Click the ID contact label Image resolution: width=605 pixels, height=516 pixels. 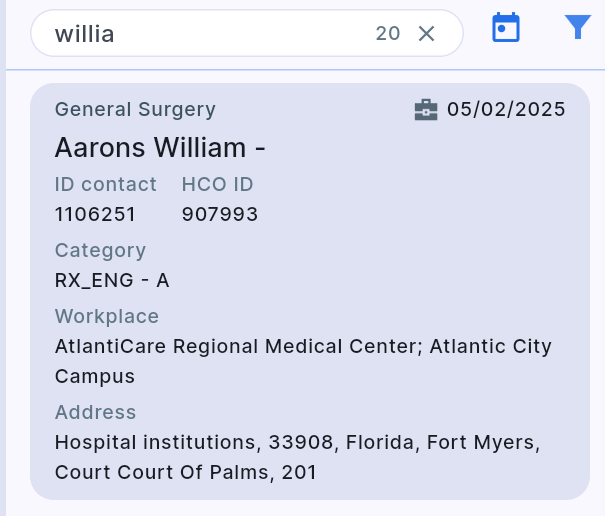[x=105, y=184]
